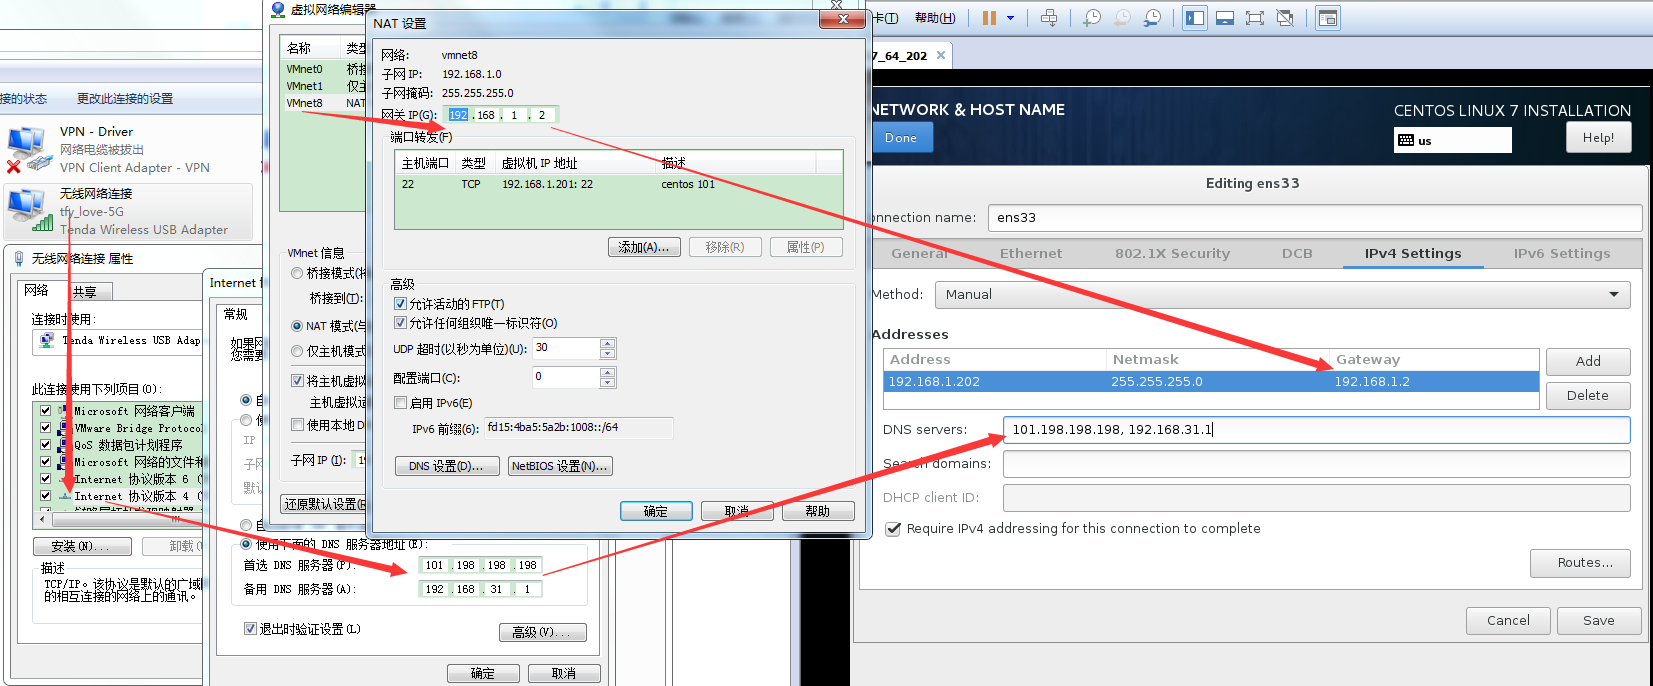Toggle the VMware Bridge Protocol checkbox
The width and height of the screenshot is (1653, 686).
coord(45,427)
